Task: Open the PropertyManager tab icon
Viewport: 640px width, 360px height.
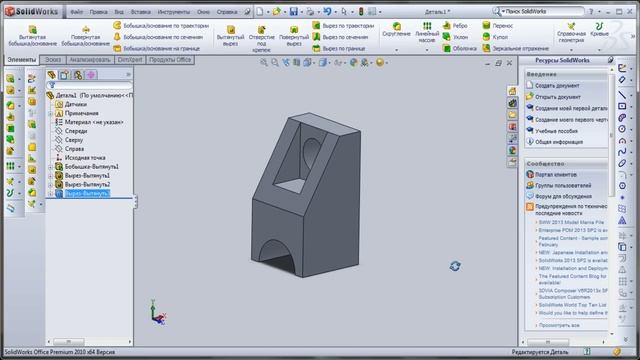Action: point(64,75)
